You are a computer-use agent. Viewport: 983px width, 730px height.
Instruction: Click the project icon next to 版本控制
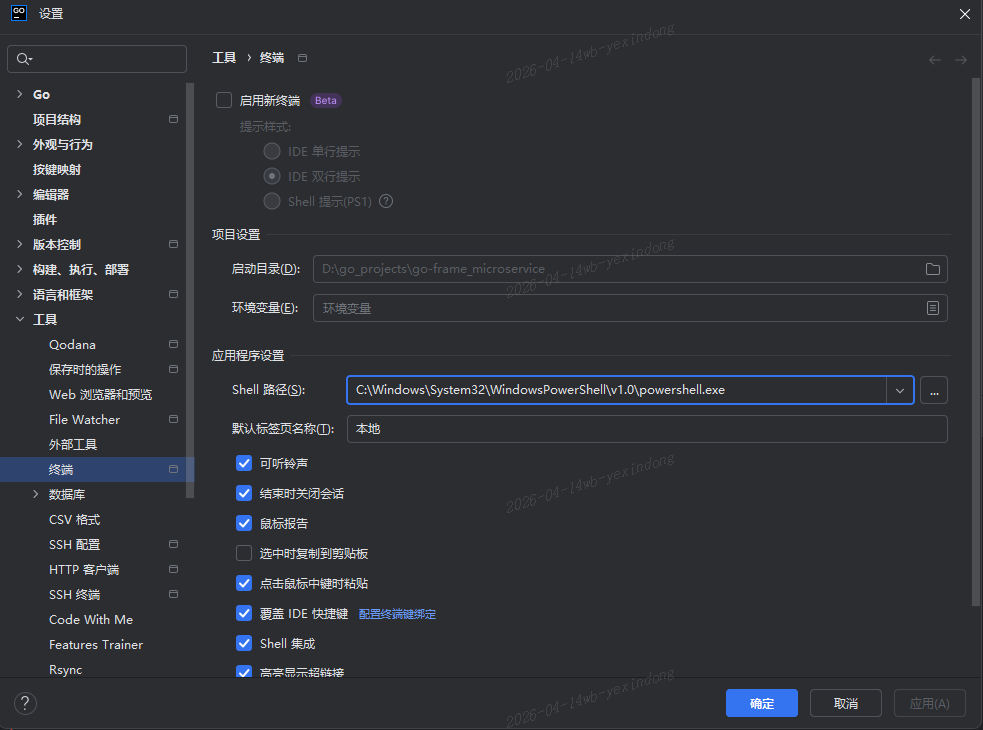pos(174,244)
